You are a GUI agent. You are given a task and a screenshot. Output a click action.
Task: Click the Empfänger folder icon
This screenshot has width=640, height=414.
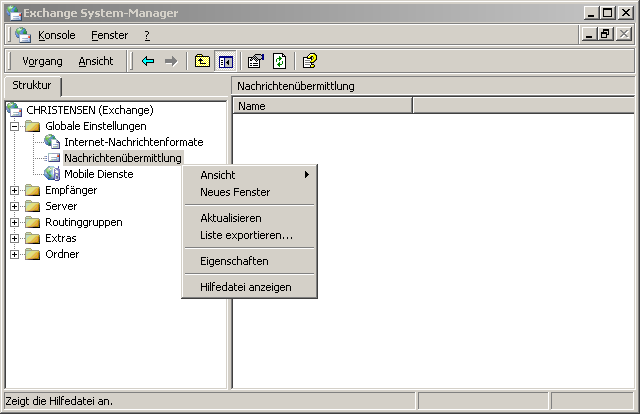pos(32,190)
